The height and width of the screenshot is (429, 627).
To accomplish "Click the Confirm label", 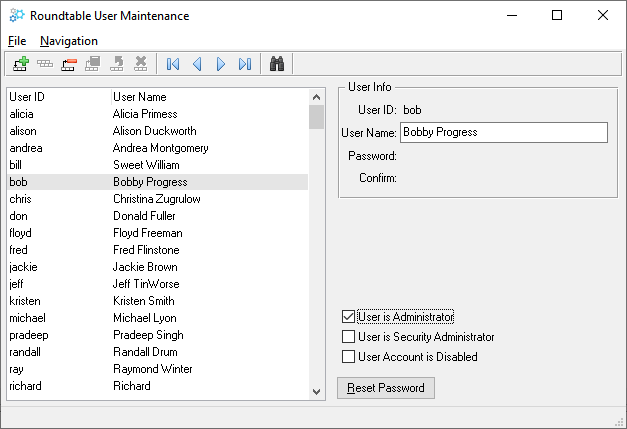I will [378, 178].
